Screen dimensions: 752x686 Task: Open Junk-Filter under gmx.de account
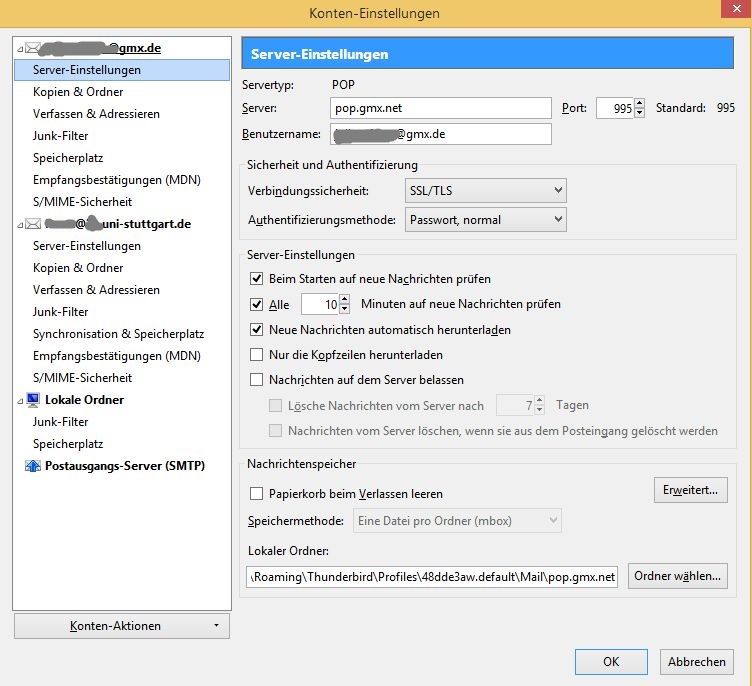(x=60, y=136)
